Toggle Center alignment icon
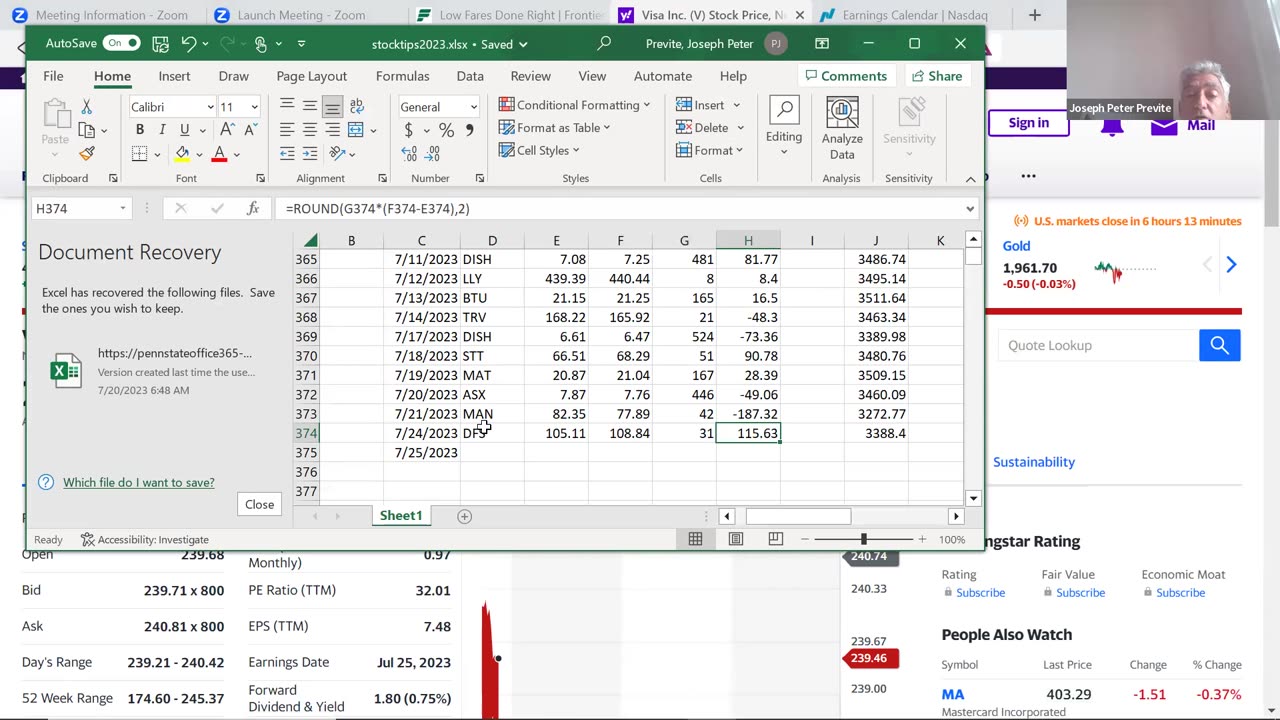Screen dimensions: 1280x720 point(310,130)
